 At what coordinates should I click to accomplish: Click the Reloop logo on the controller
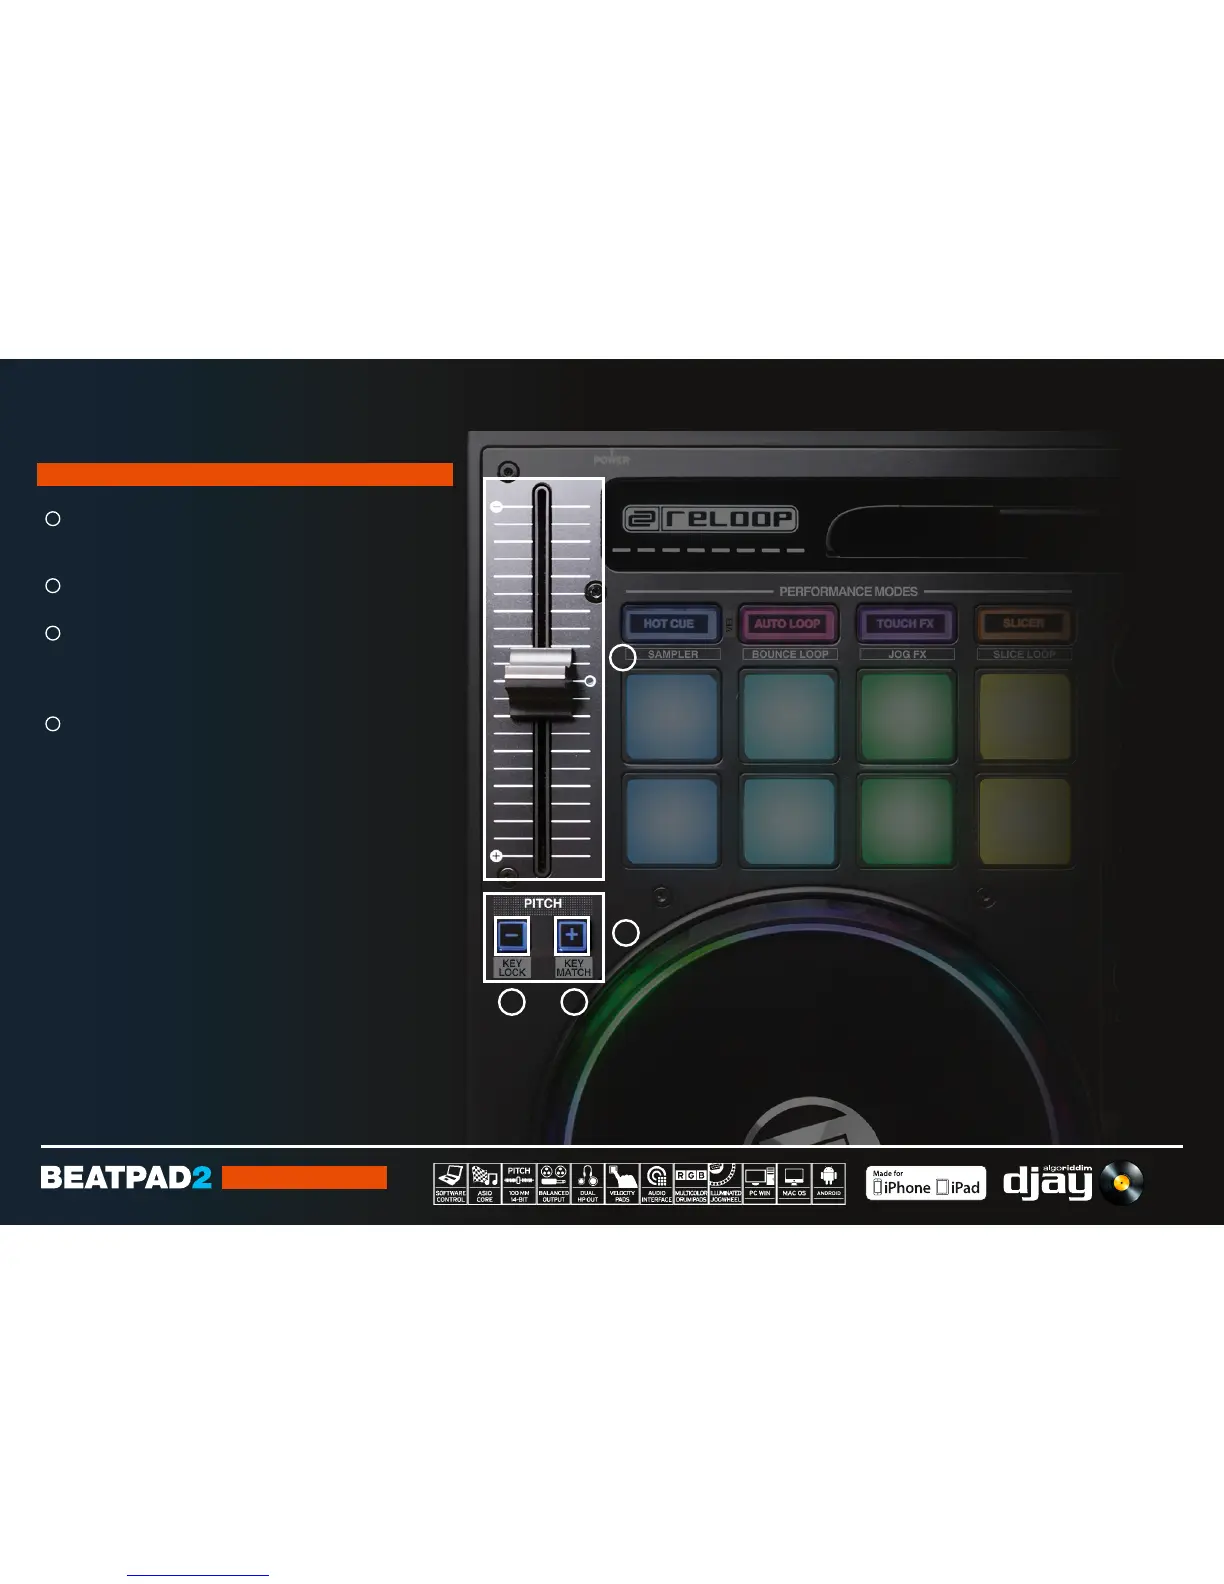click(710, 519)
